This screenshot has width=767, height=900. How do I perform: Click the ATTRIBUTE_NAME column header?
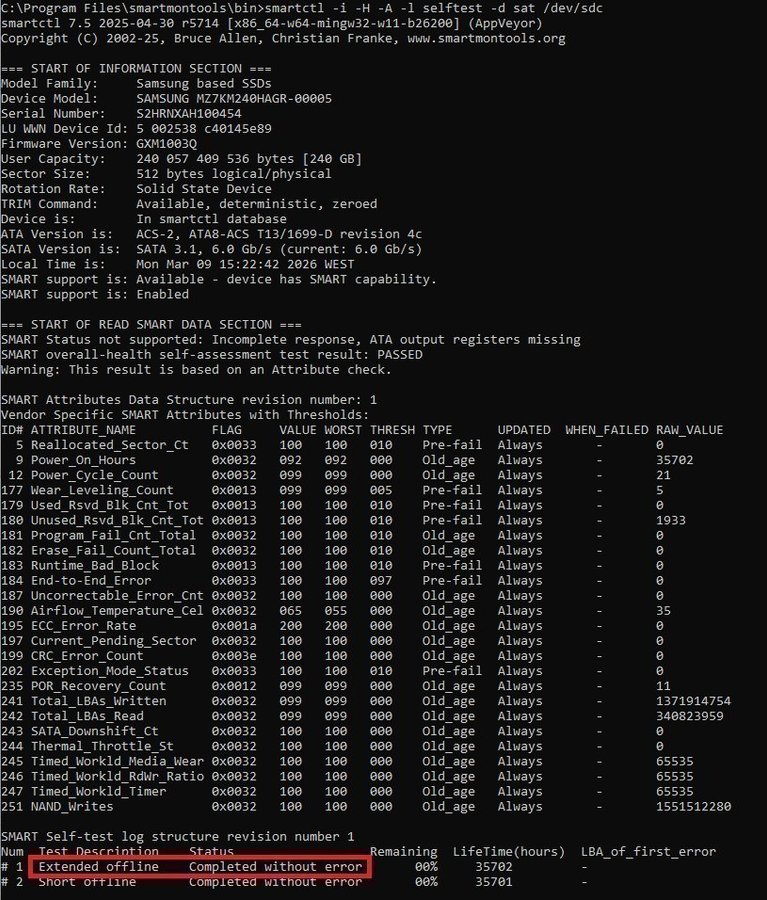[83, 430]
